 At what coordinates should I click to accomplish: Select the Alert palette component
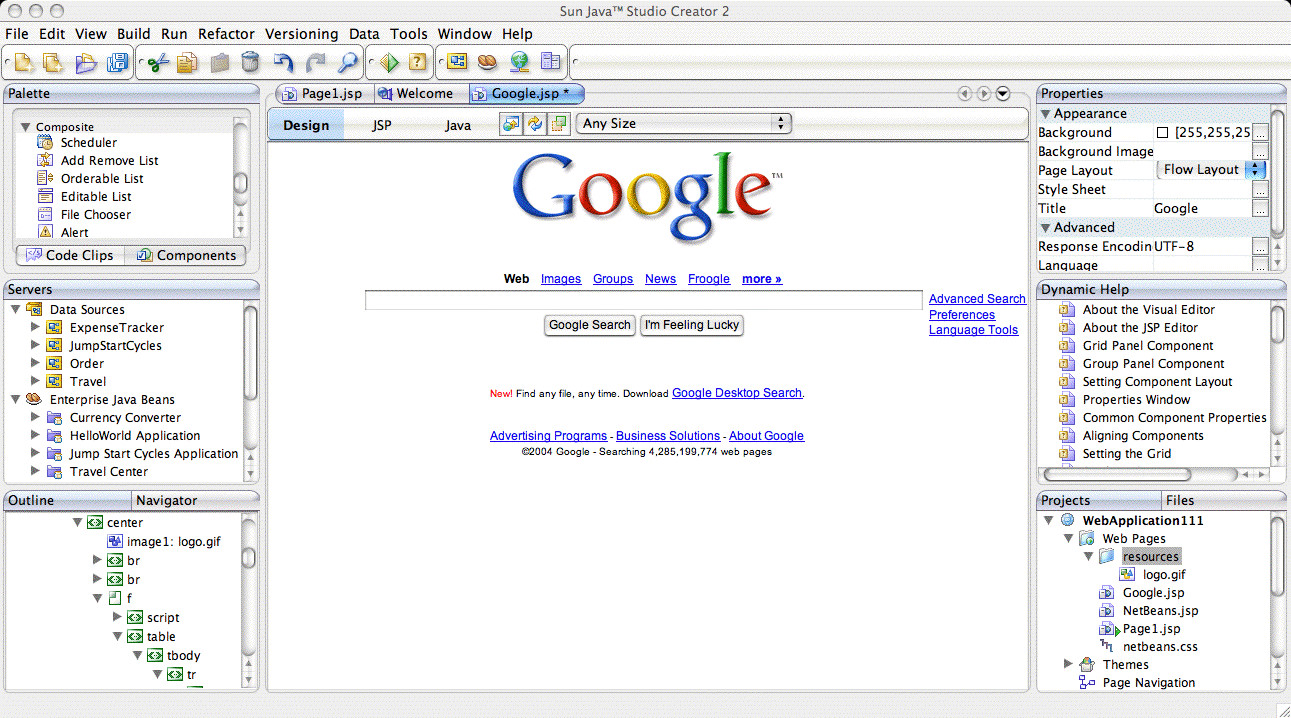(75, 232)
